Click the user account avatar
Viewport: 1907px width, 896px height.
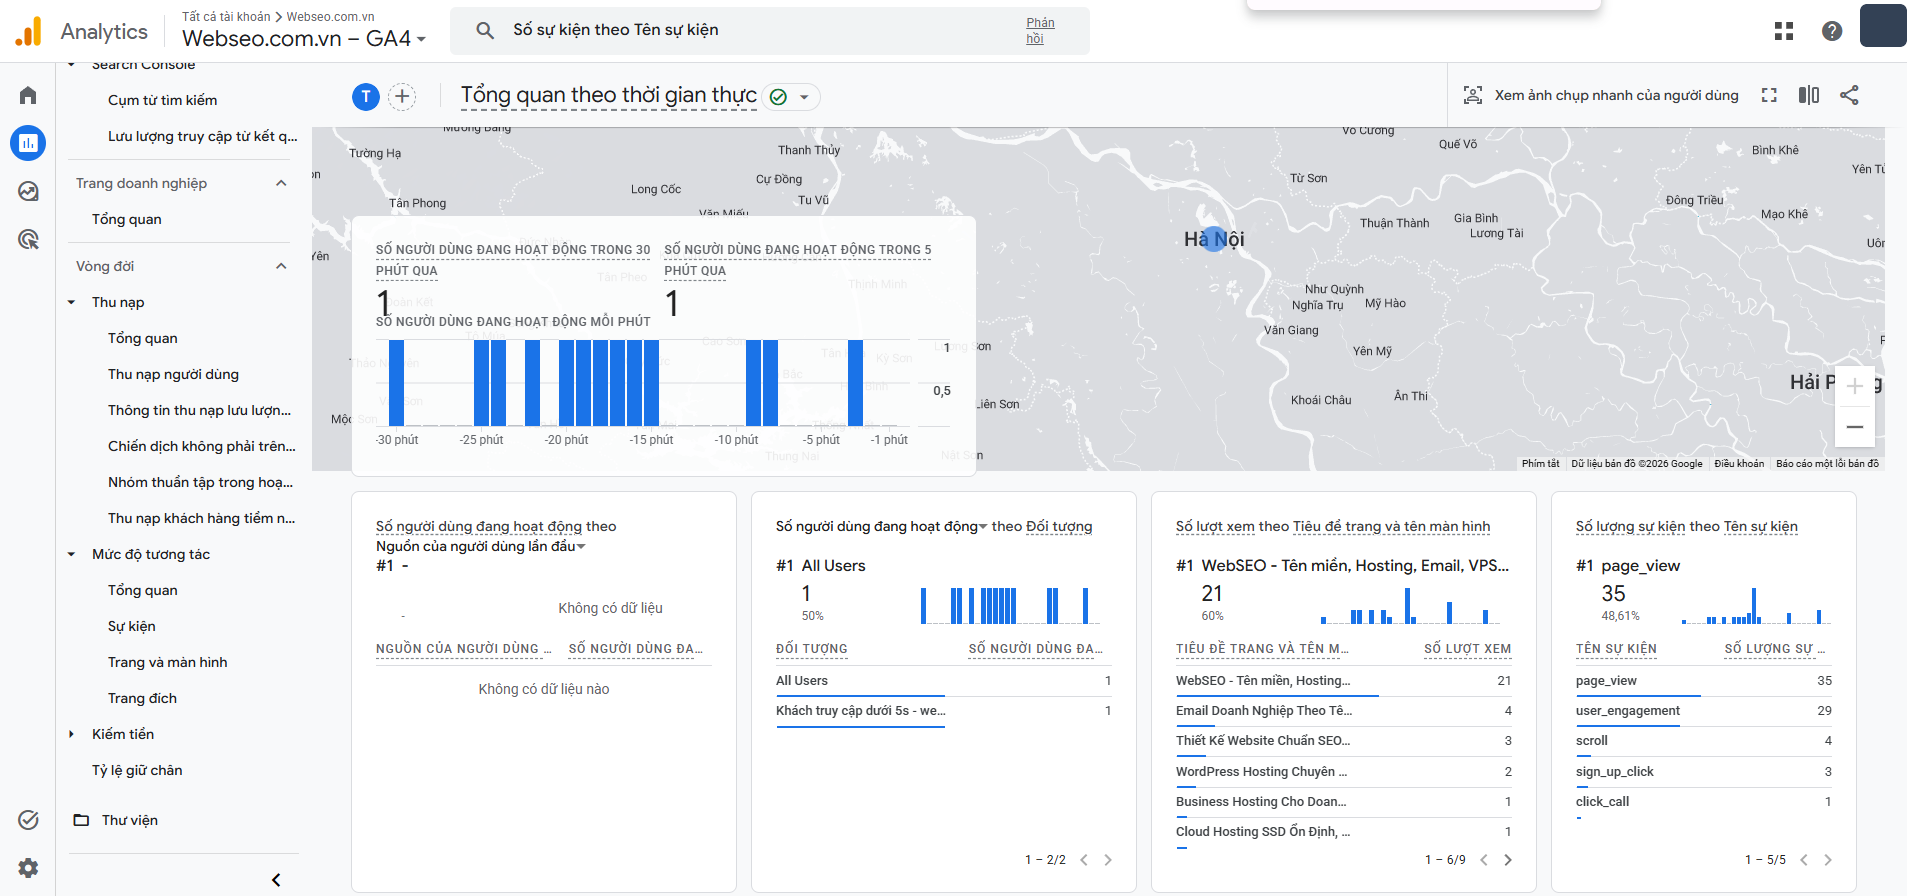coord(1883,25)
